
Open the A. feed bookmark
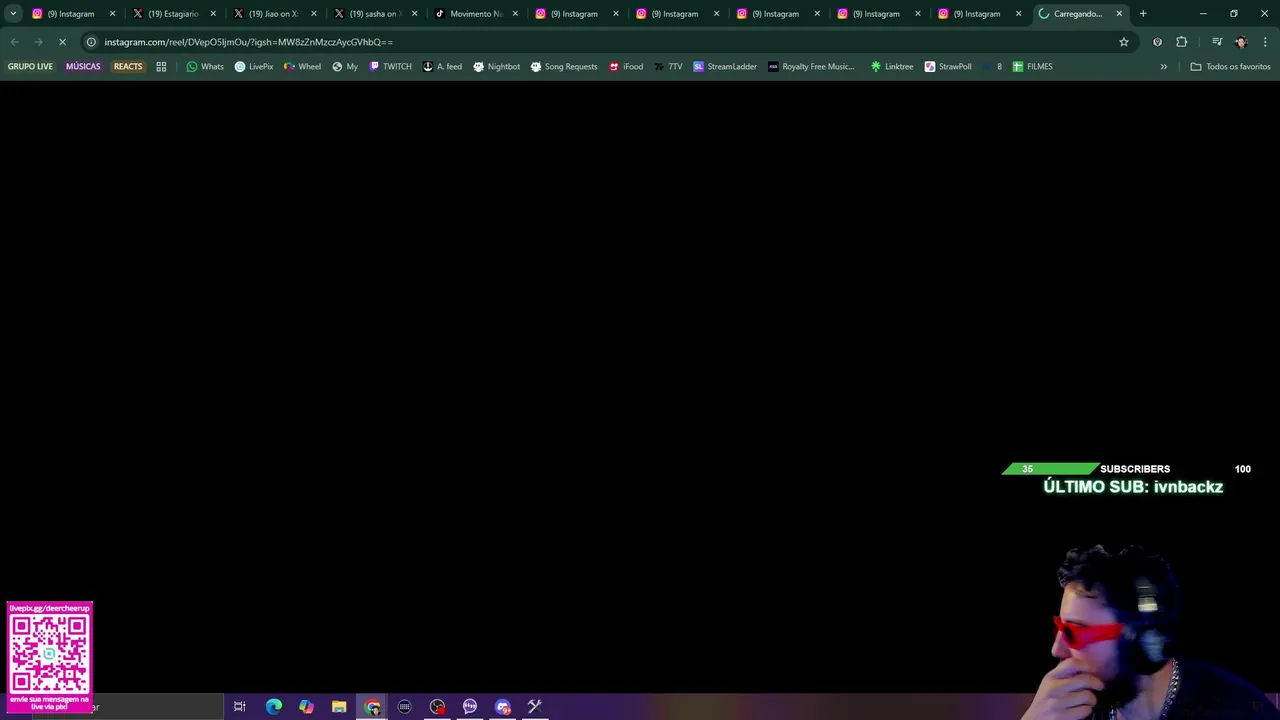(x=442, y=66)
